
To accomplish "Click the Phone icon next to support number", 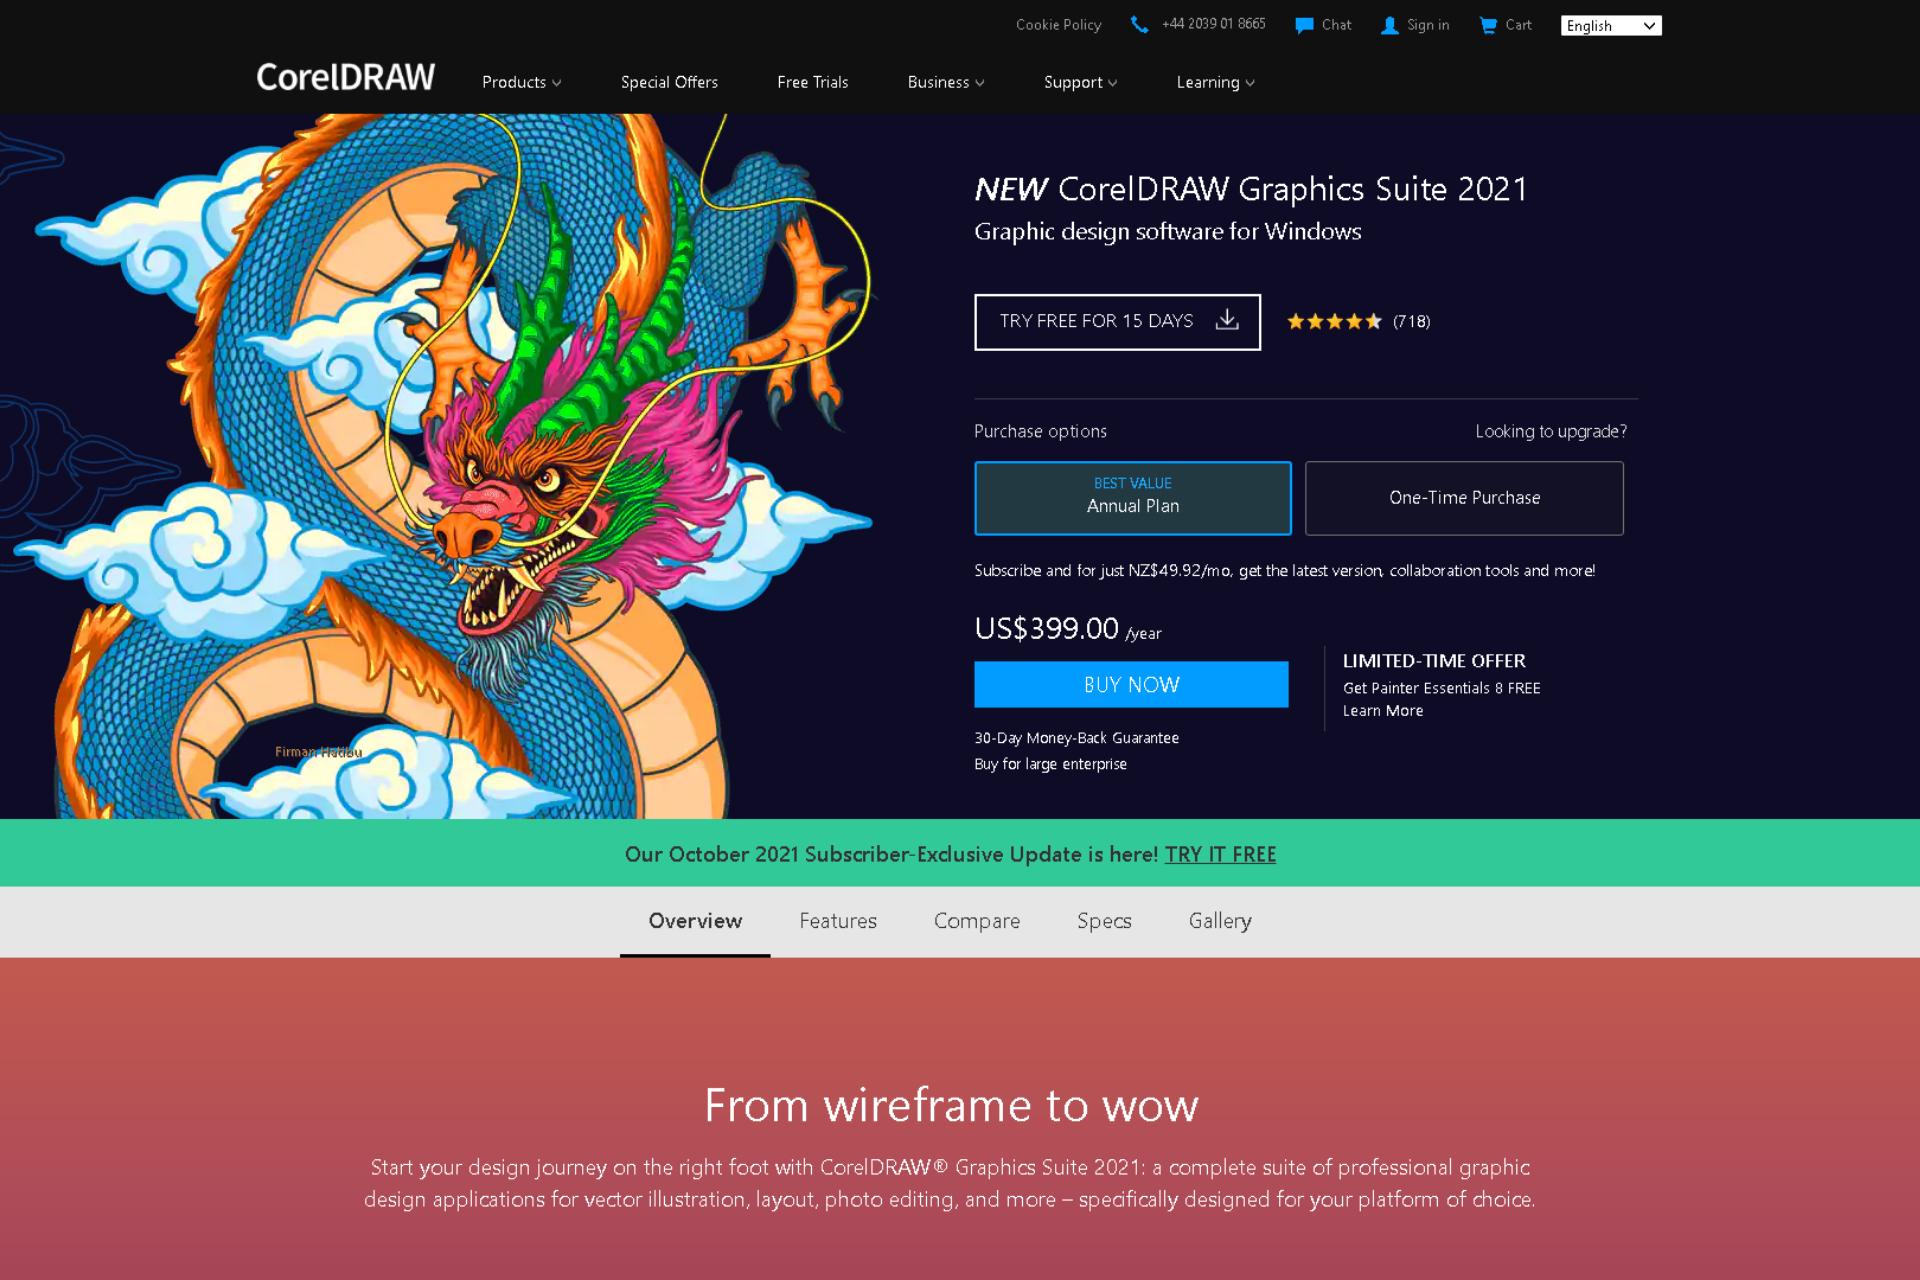I will [1140, 24].
